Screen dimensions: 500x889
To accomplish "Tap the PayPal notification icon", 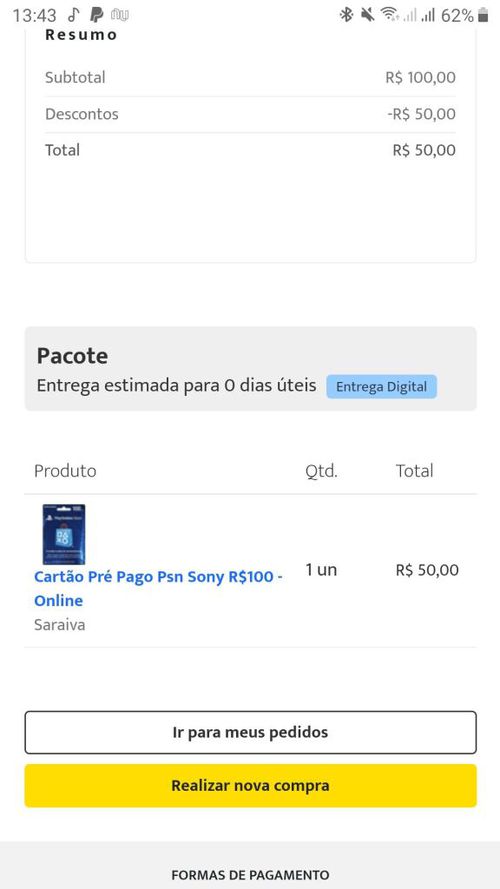I will [x=97, y=15].
